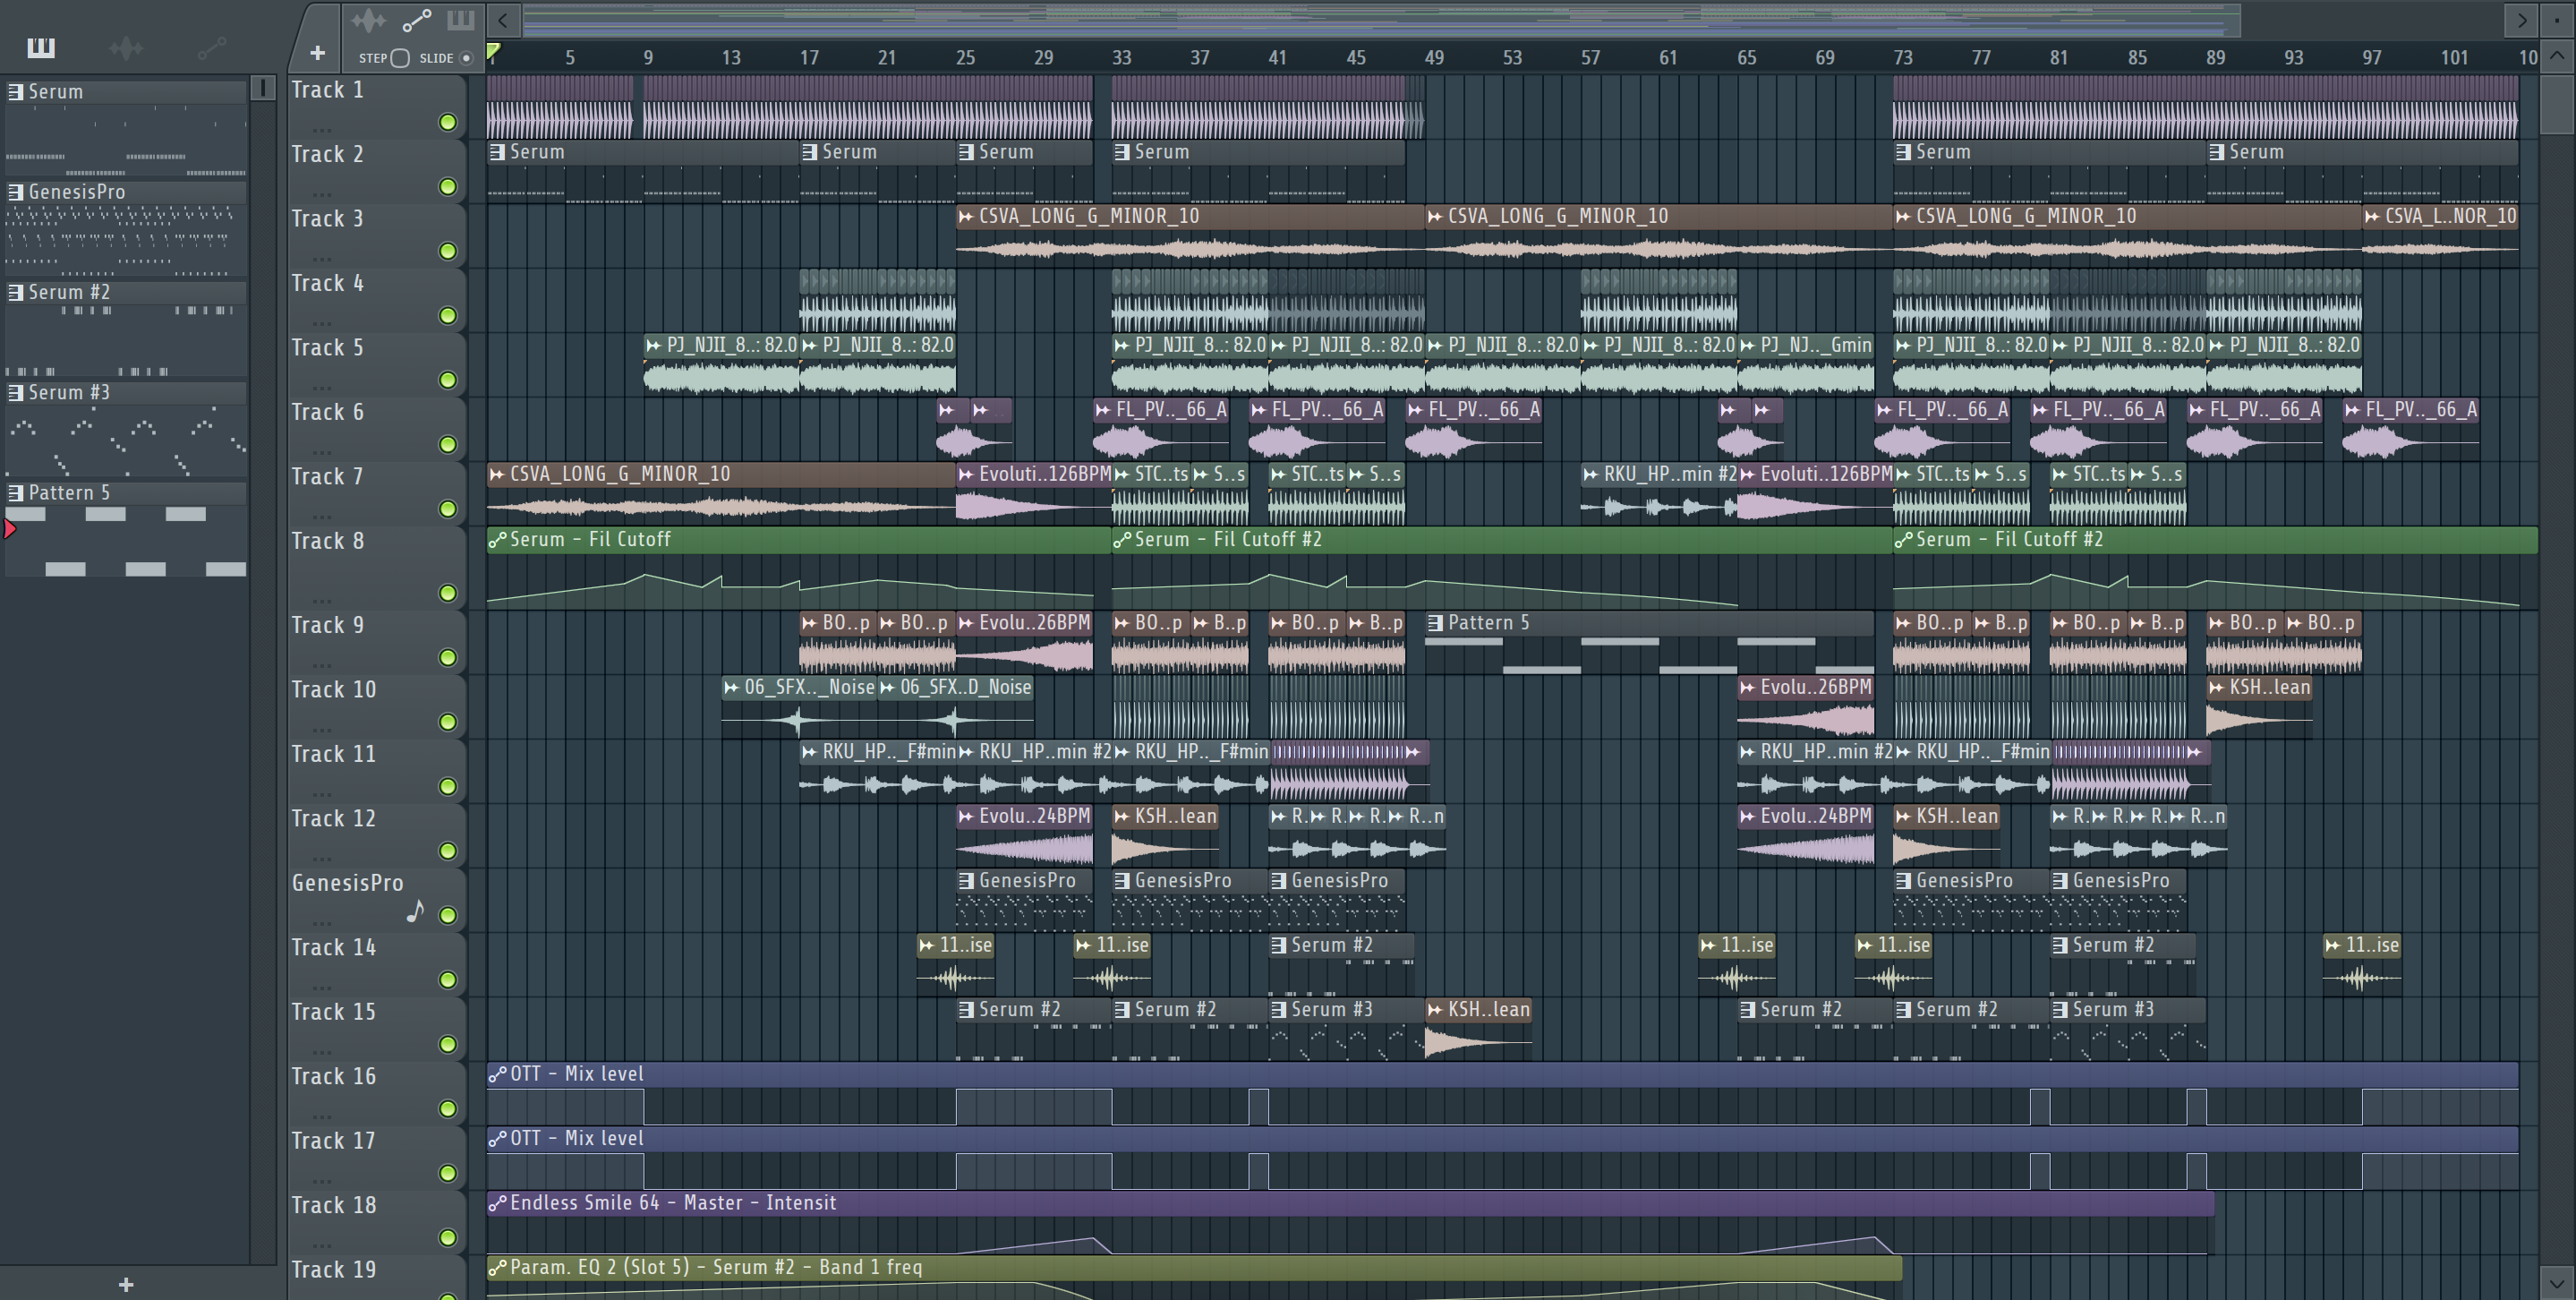Click the zoom square button at top-right corner

(2557, 19)
